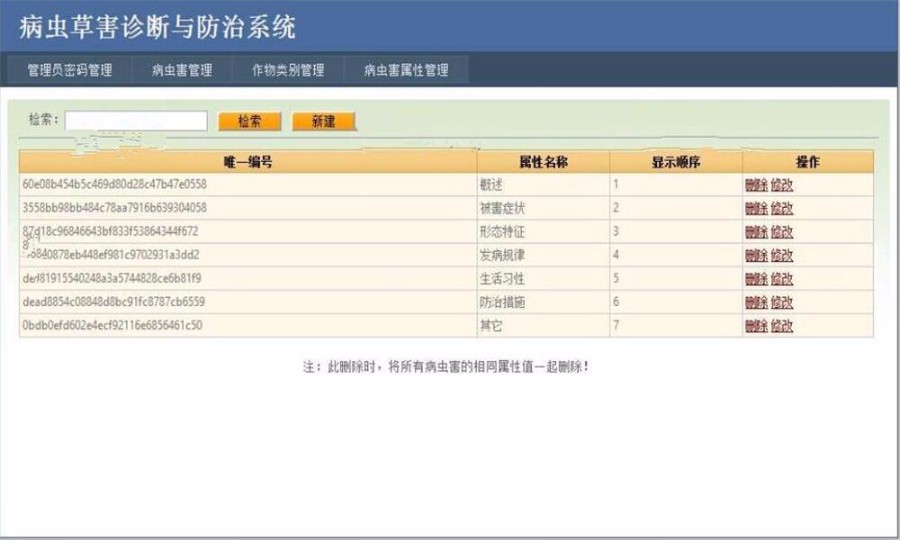Screen dimensions: 900x540
Task: Open 作物类别管理 menu tab
Action: click(x=288, y=70)
